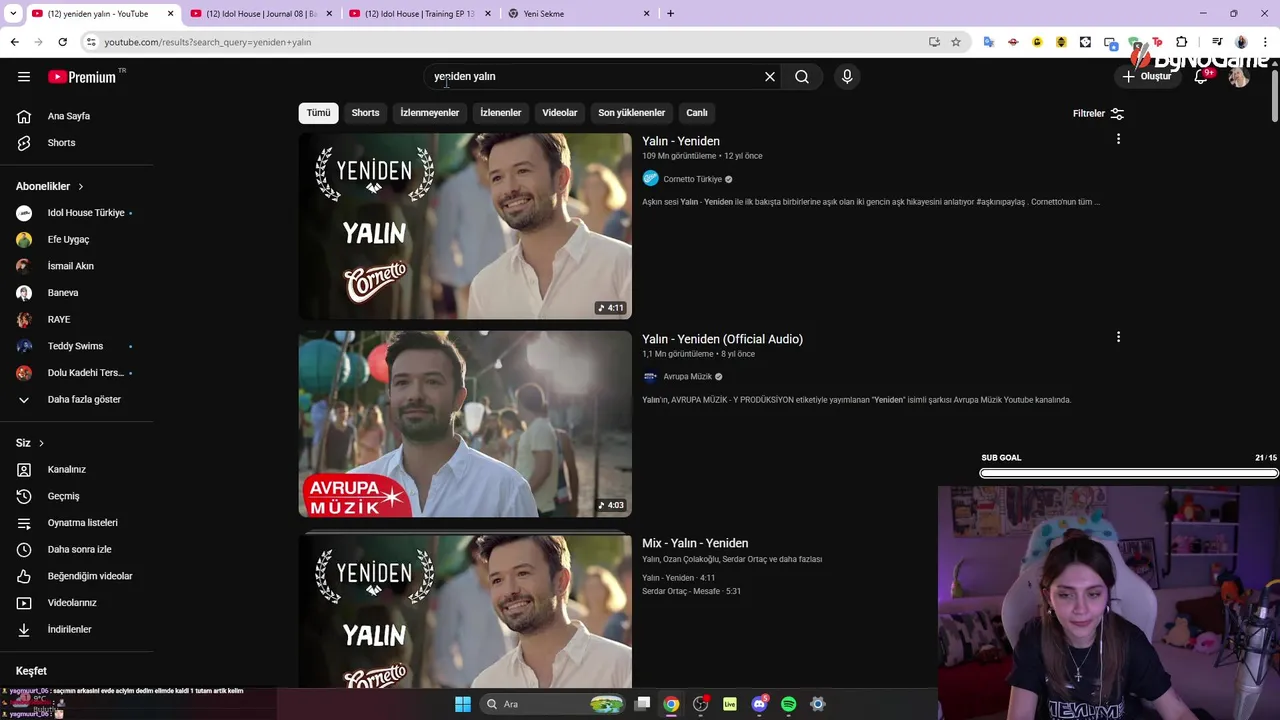Run the search with the magnifier button

[x=802, y=77]
